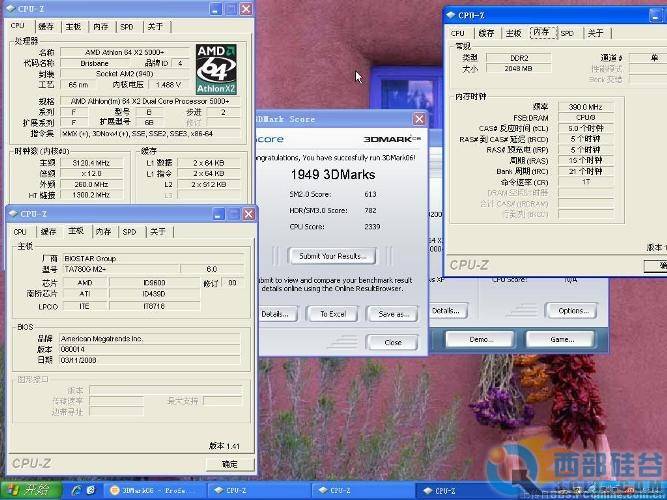The image size is (667, 500).
Task: Click To Excel in 3DMark Score dialog
Action: pyautogui.click(x=333, y=314)
